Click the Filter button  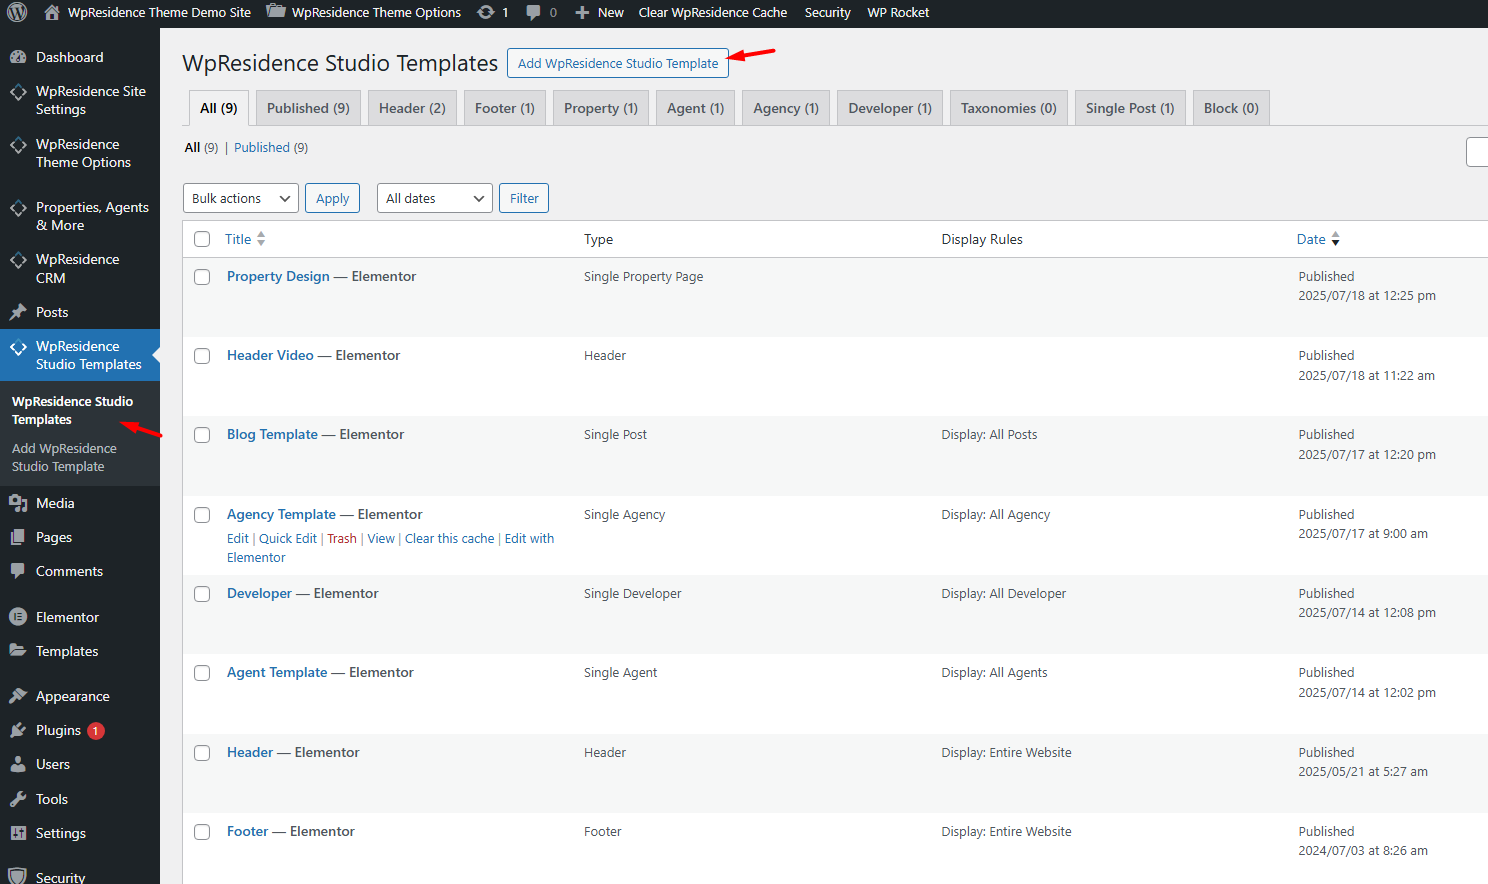click(524, 198)
